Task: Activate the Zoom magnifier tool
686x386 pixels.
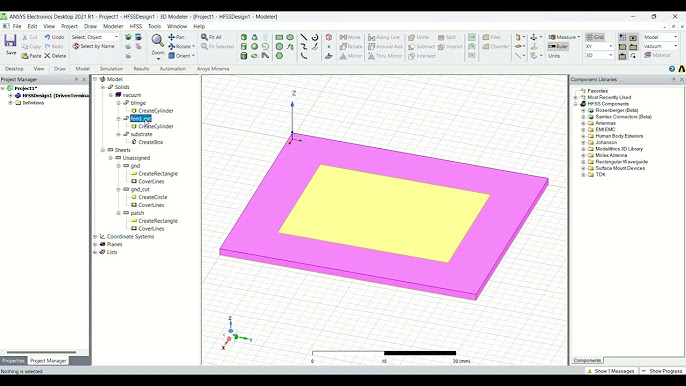Action: click(x=158, y=40)
